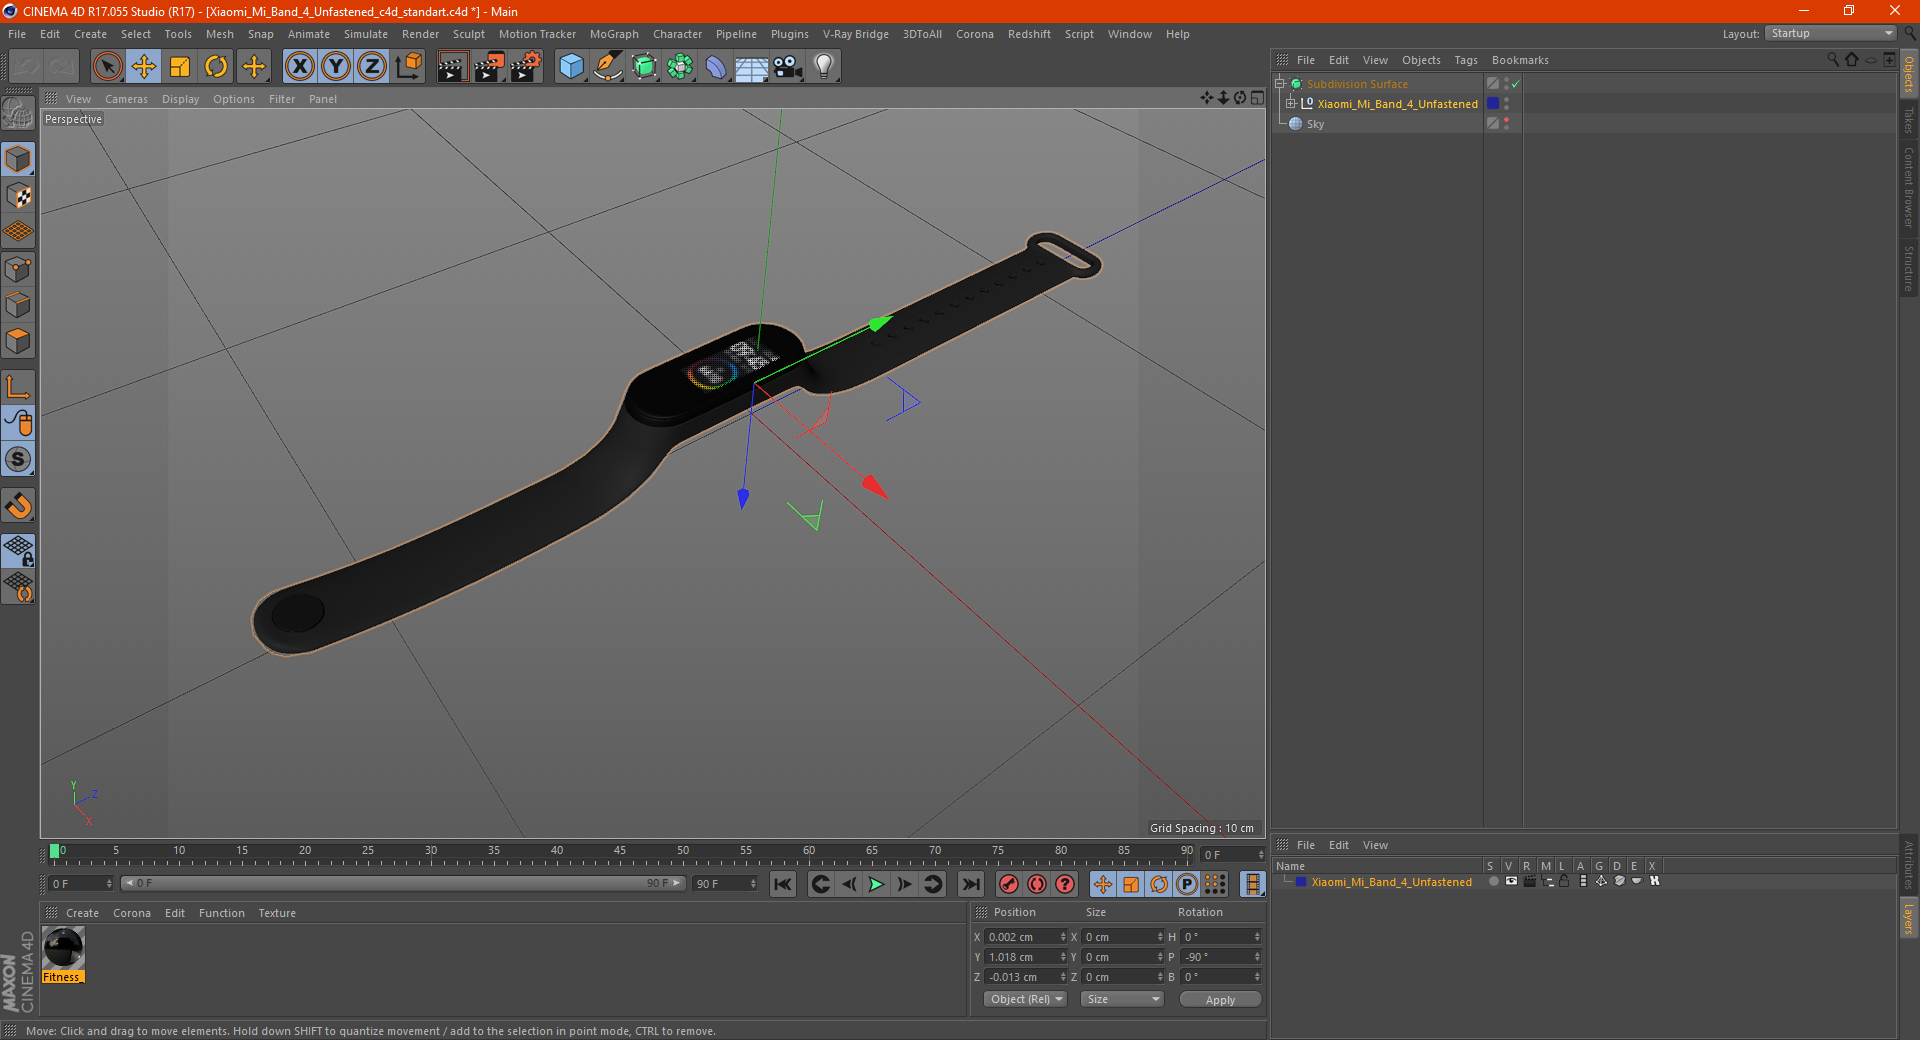The height and width of the screenshot is (1040, 1920).
Task: Click the Redo arrow icon
Action: (62, 67)
